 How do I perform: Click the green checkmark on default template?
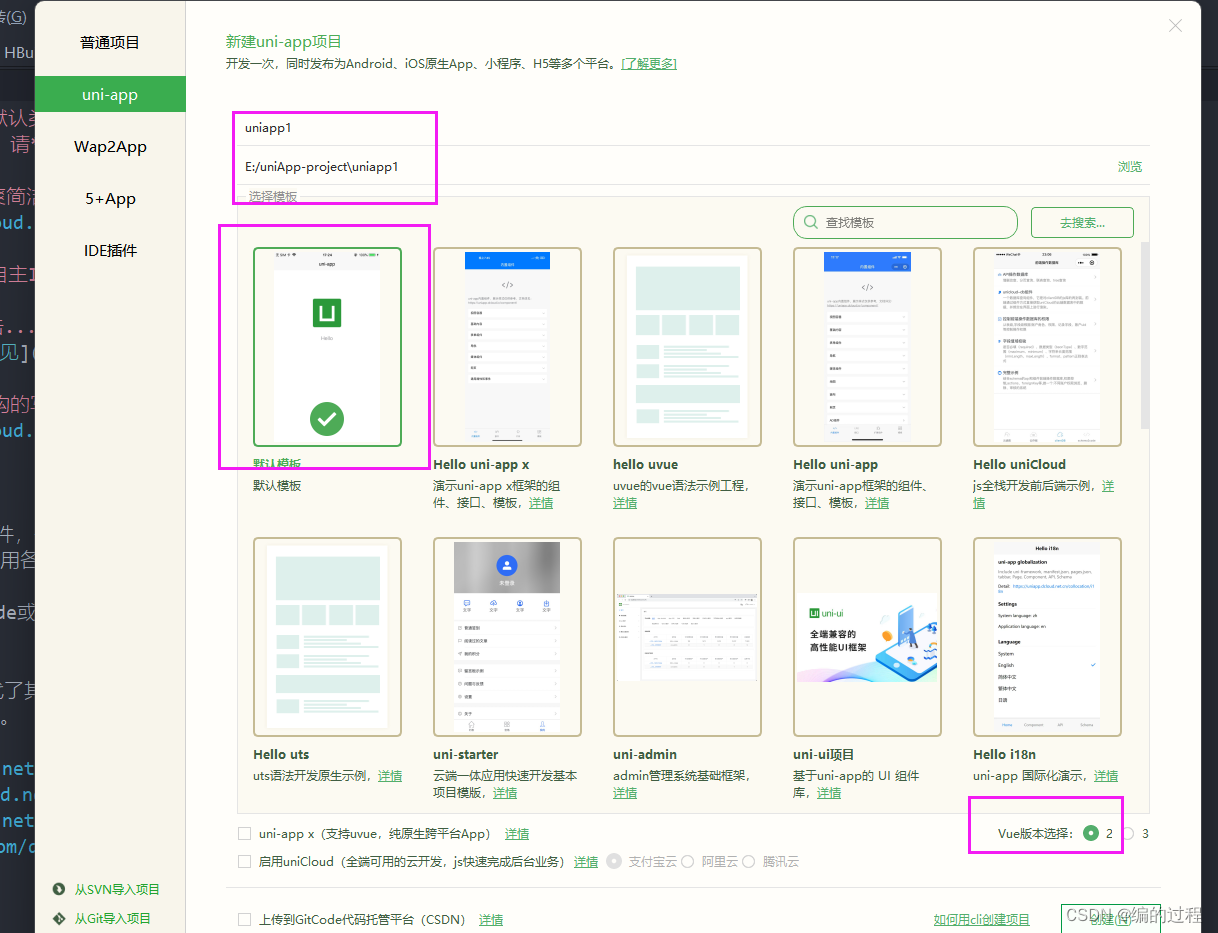click(x=327, y=418)
